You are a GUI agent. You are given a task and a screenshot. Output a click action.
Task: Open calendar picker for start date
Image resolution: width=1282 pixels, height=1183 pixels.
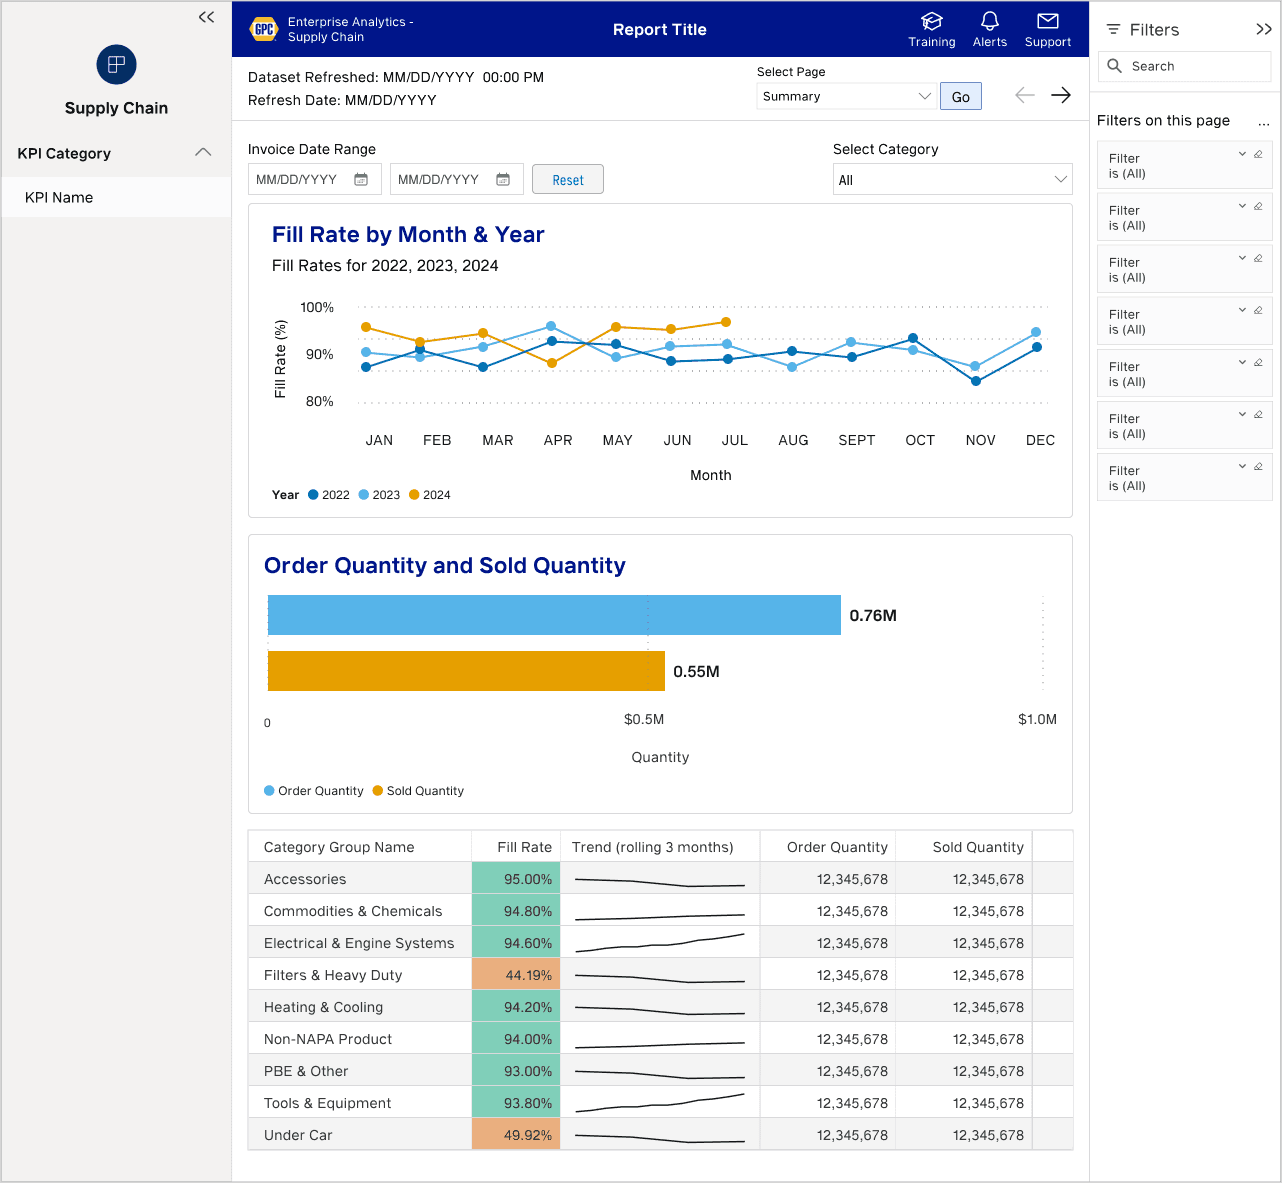click(361, 180)
